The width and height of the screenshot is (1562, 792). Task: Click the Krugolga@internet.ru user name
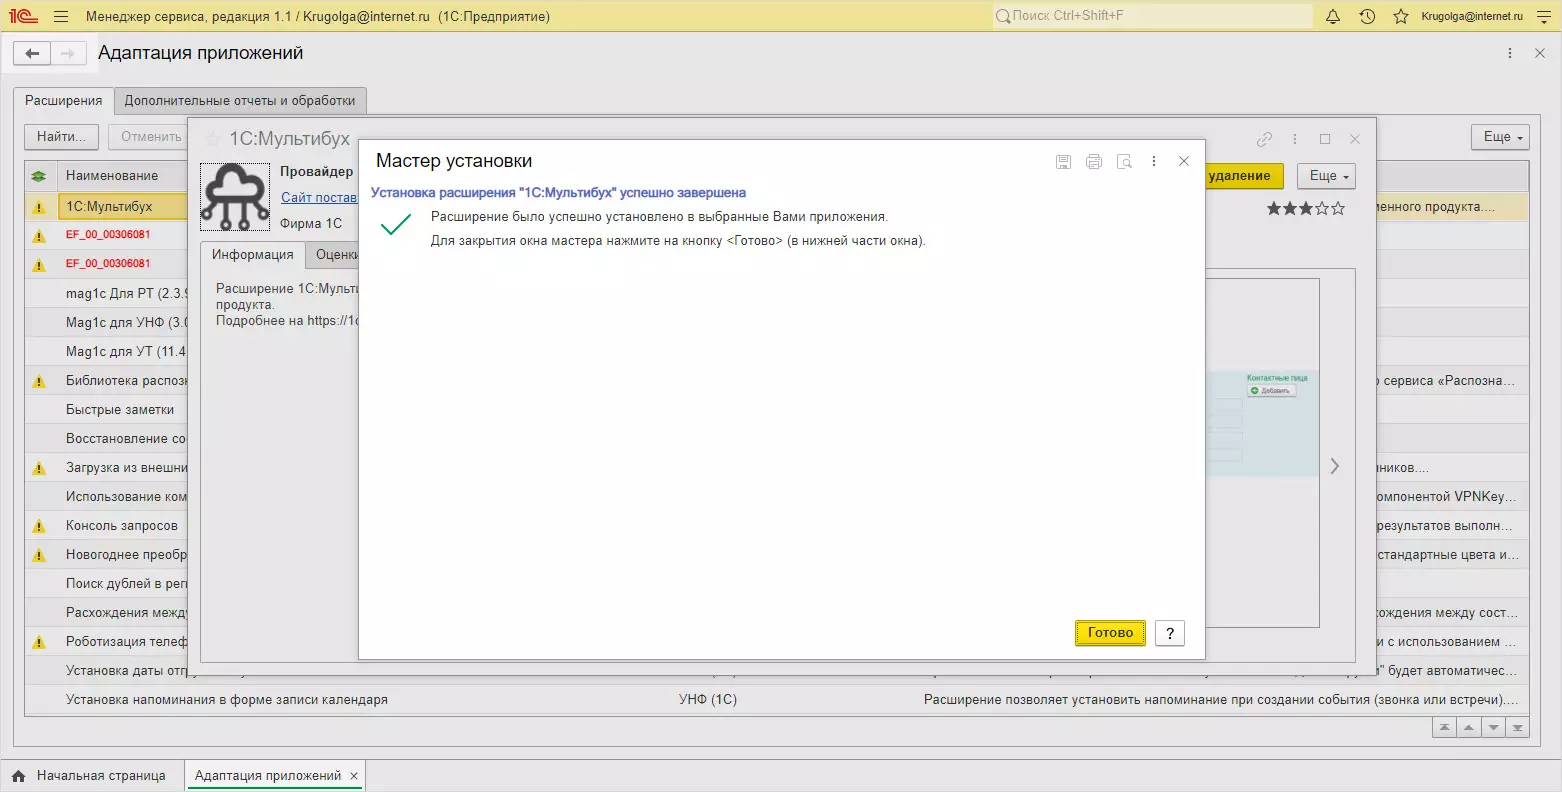pos(1472,16)
